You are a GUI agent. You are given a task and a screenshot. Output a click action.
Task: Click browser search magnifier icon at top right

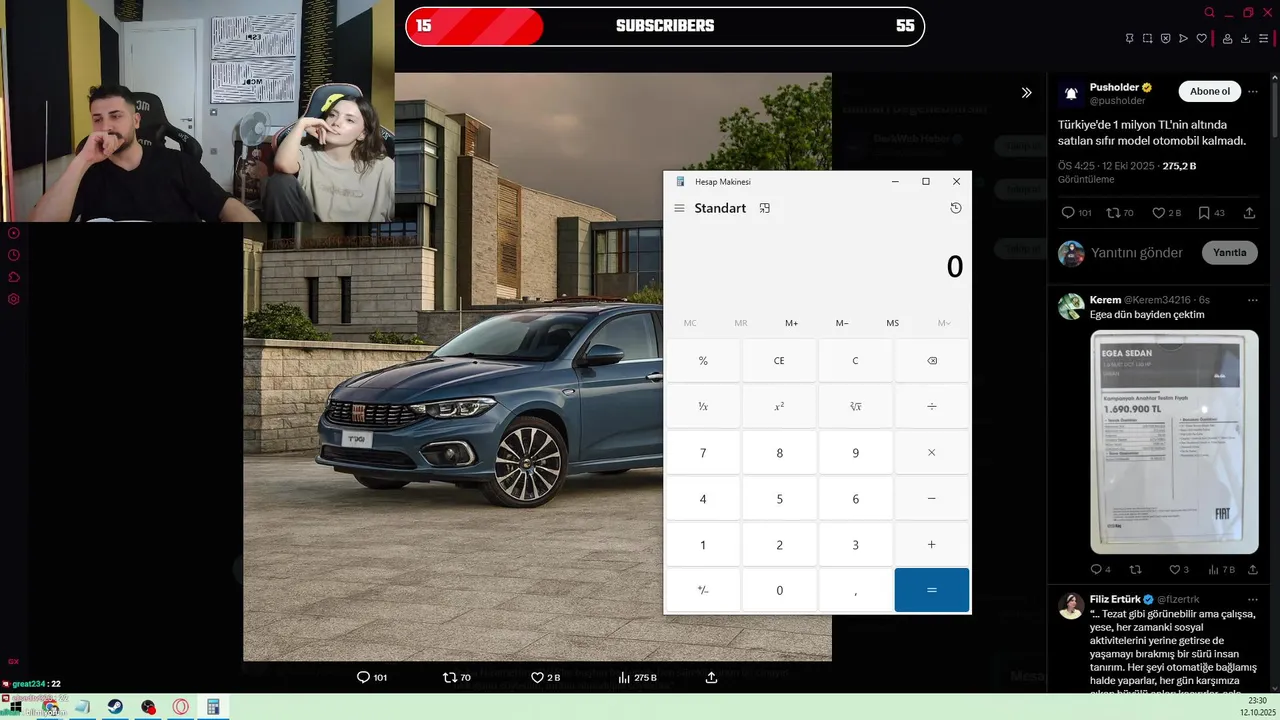click(1210, 13)
